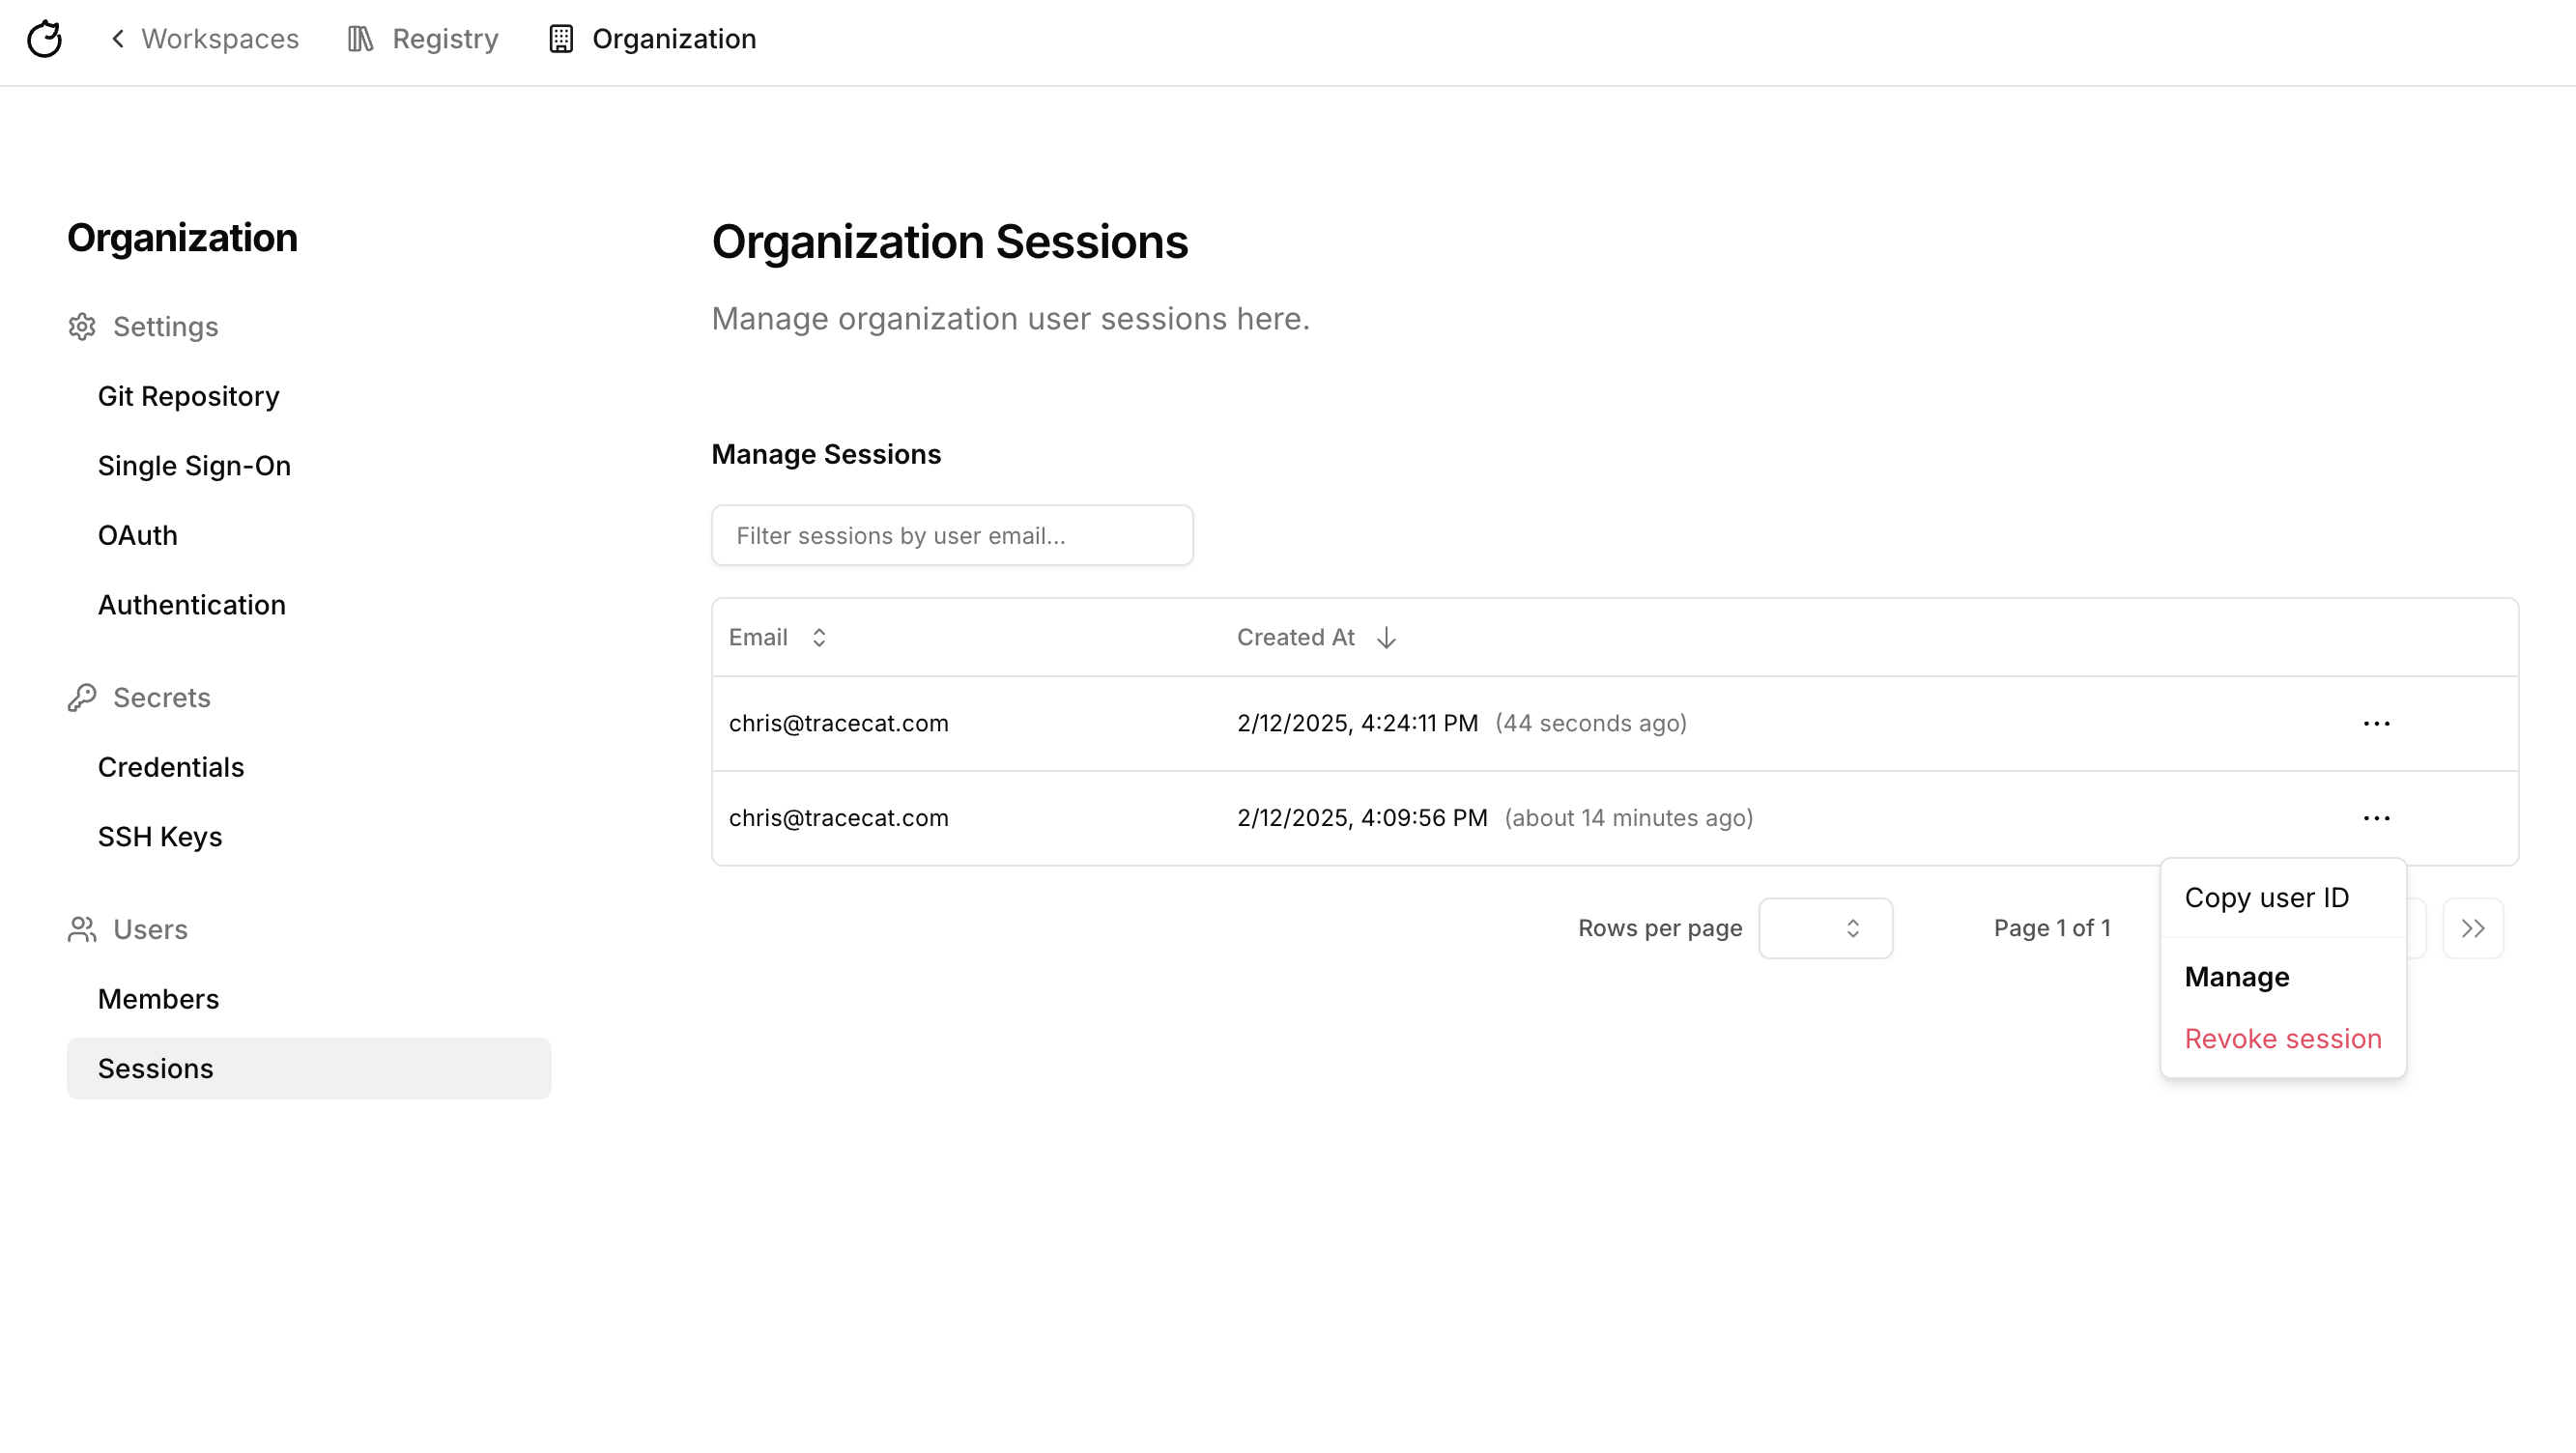Focus the filter sessions by email field
Image resolution: width=2576 pixels, height=1453 pixels.
point(952,536)
